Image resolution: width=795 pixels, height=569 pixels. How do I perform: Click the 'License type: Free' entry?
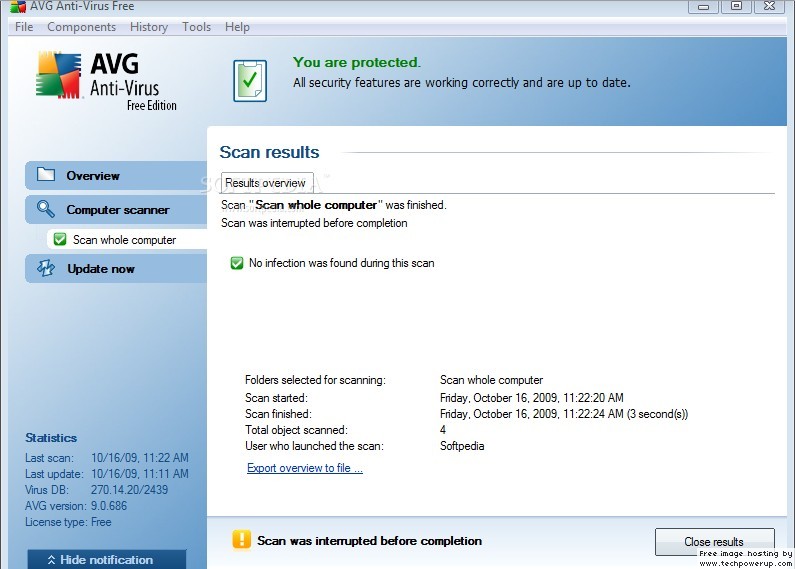[x=68, y=522]
